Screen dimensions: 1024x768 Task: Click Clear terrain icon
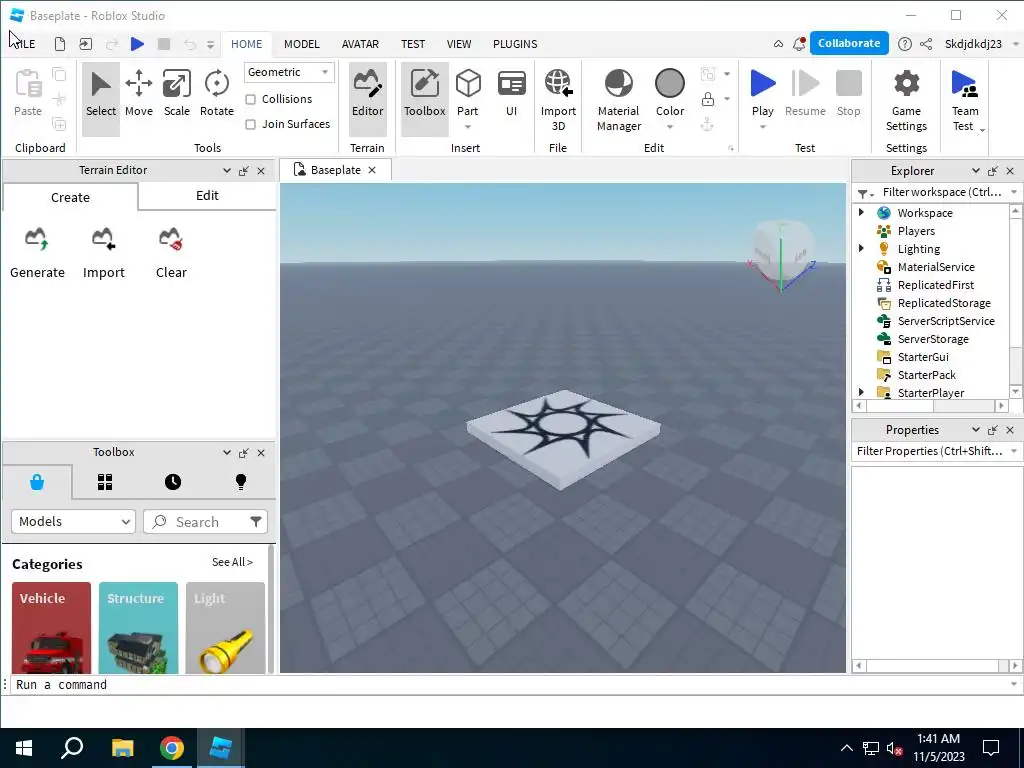click(x=170, y=239)
